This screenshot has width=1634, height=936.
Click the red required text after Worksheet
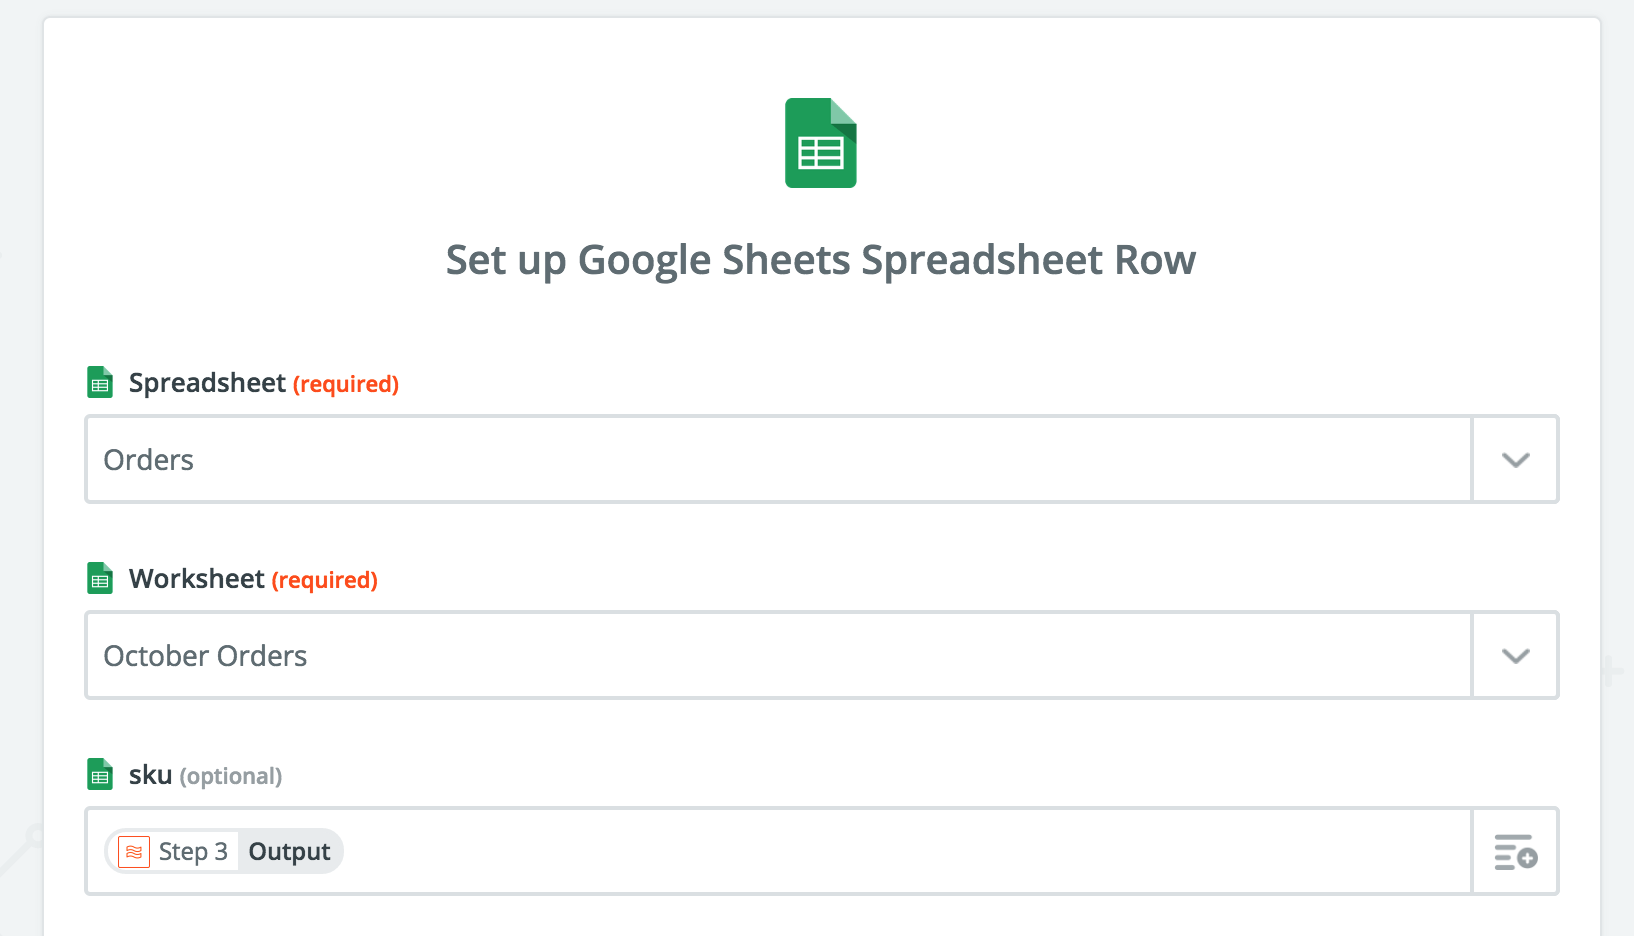click(325, 581)
